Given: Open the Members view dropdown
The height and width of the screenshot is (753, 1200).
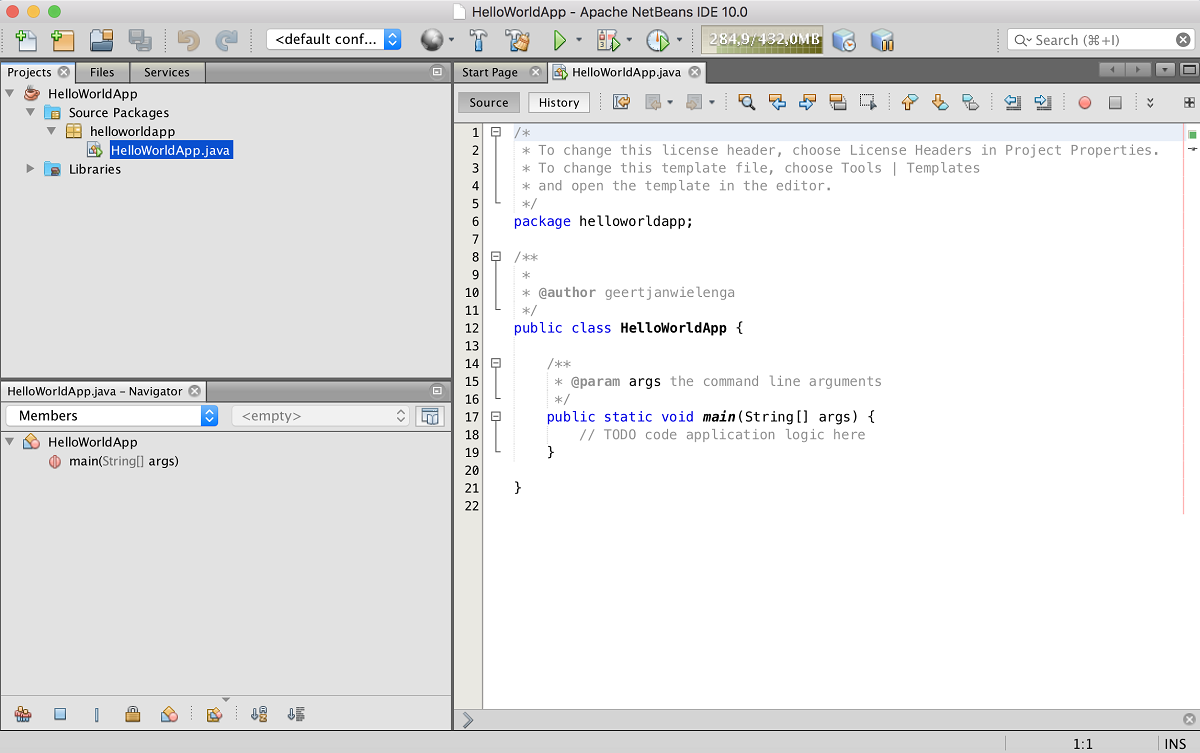Looking at the screenshot, I should click(x=112, y=416).
